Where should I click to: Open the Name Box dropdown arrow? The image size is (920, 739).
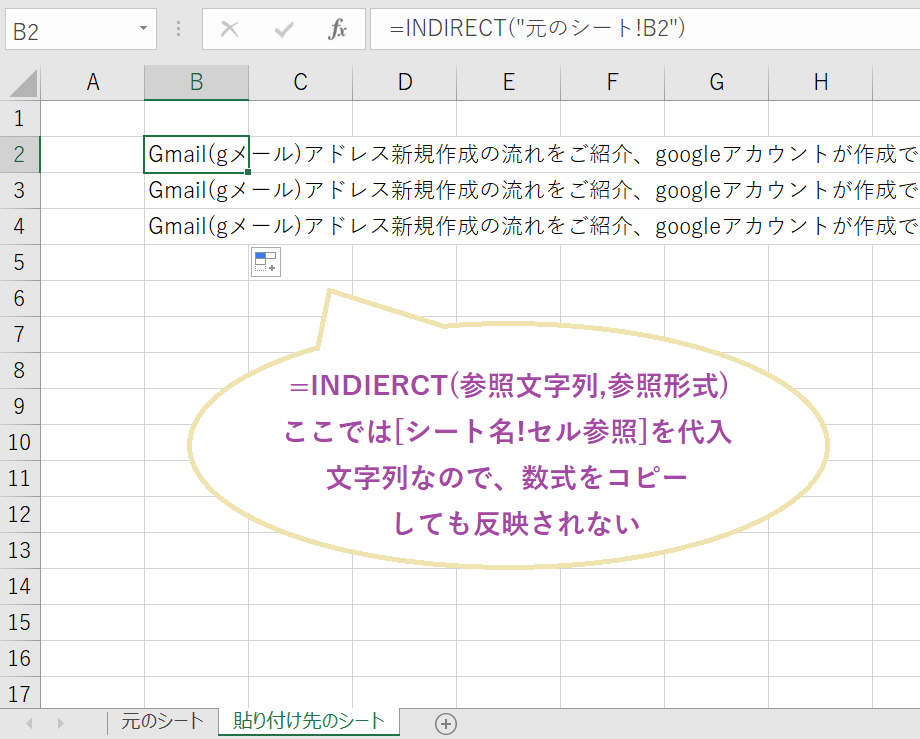(x=142, y=28)
